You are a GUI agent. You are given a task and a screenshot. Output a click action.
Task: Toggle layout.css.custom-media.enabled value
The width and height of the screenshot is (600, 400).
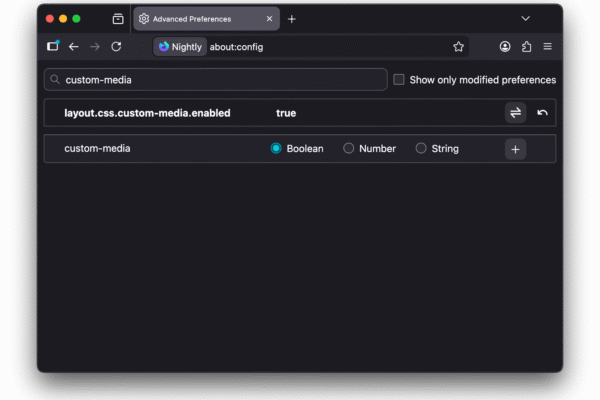[x=515, y=113]
